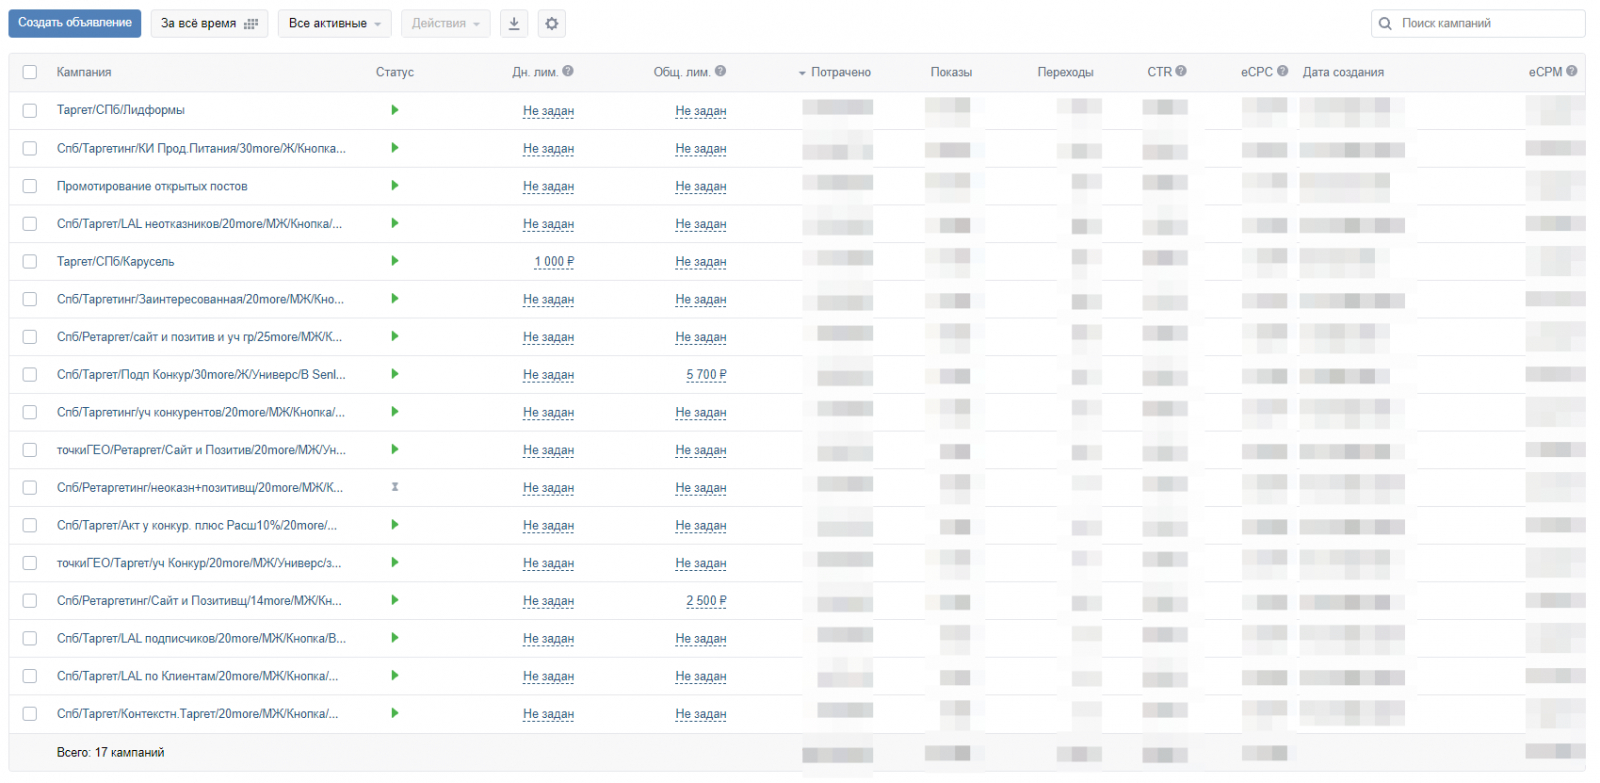Screen dimensions: 1600x783
Task: Click status icon for точкиГЕО/Ретаргет campaign
Action: pos(395,449)
